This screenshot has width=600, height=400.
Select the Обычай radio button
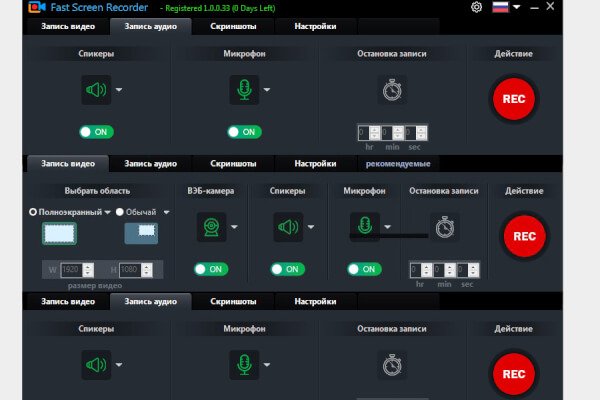tap(120, 212)
